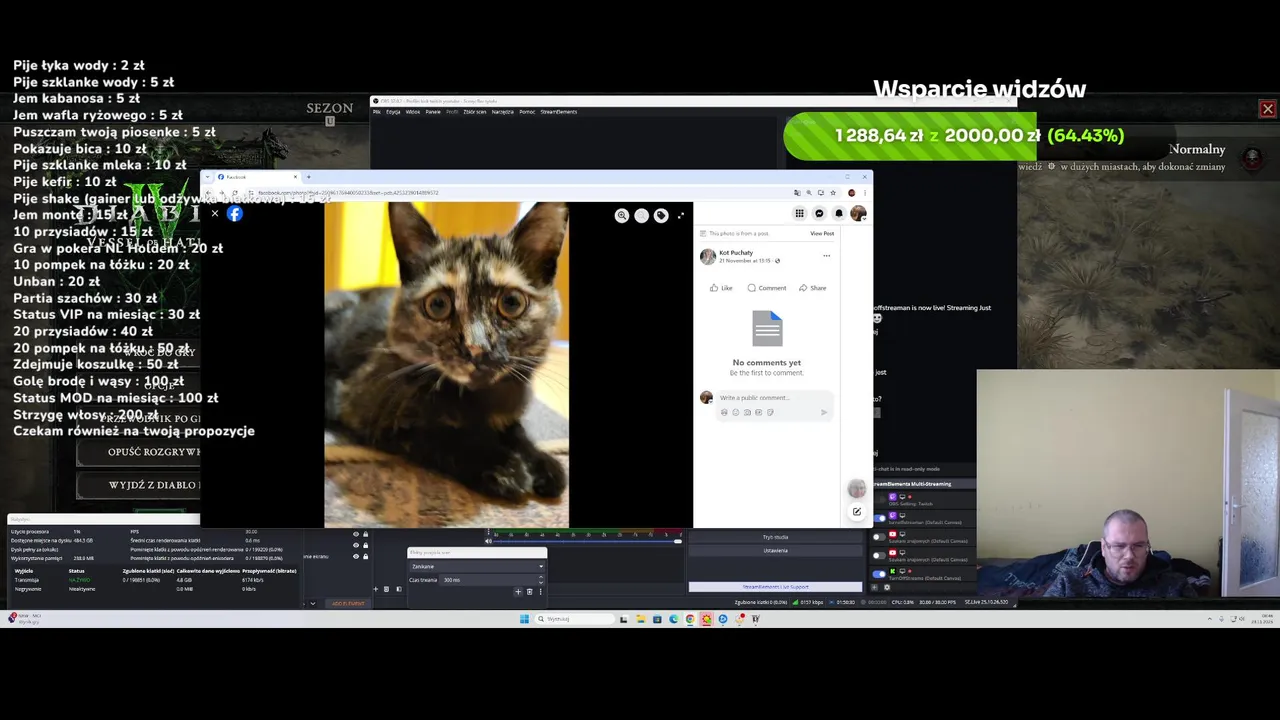Screen dimensions: 1280x720
Task: Open the Widok menu in OBS
Action: [412, 112]
